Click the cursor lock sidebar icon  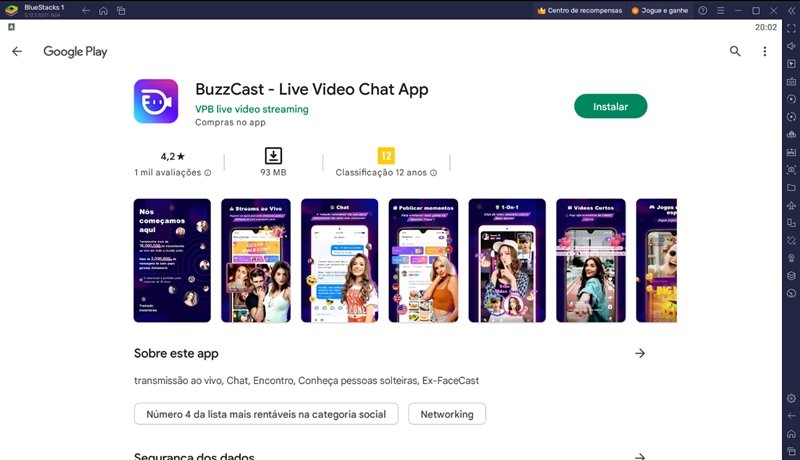791,64
